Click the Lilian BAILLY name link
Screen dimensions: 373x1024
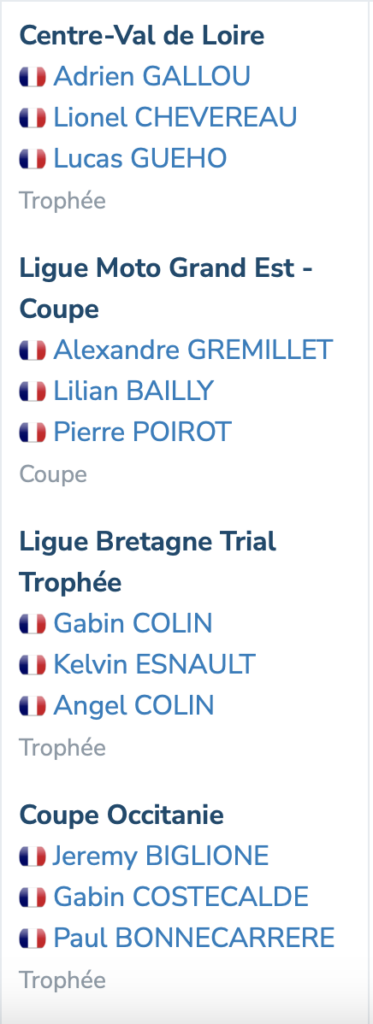(x=134, y=391)
